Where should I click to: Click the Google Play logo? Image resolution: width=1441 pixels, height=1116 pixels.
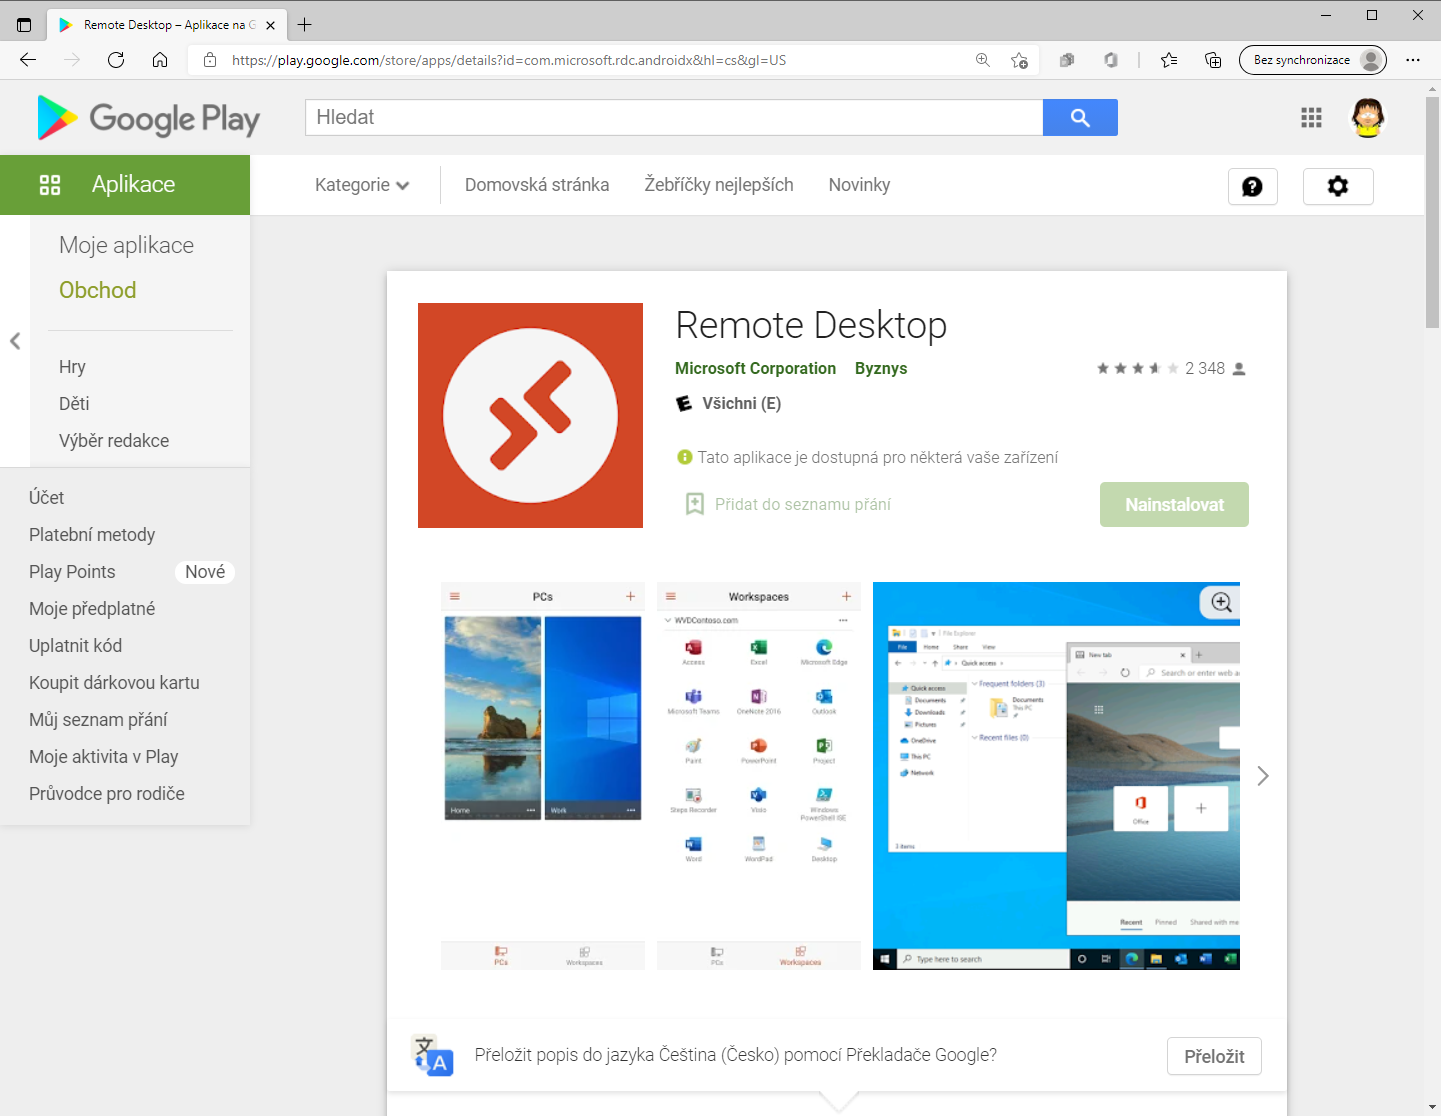click(x=148, y=118)
